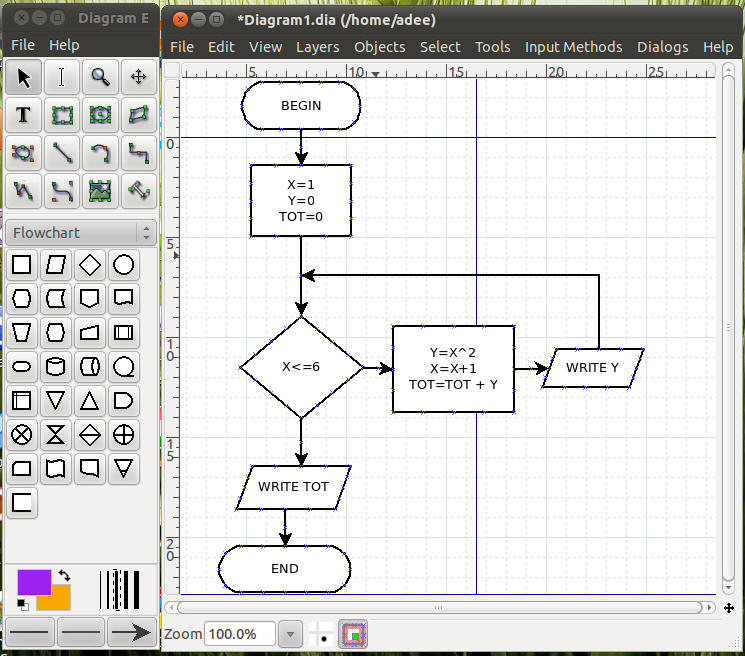Pick flowchart Connector circle shape

(124, 265)
